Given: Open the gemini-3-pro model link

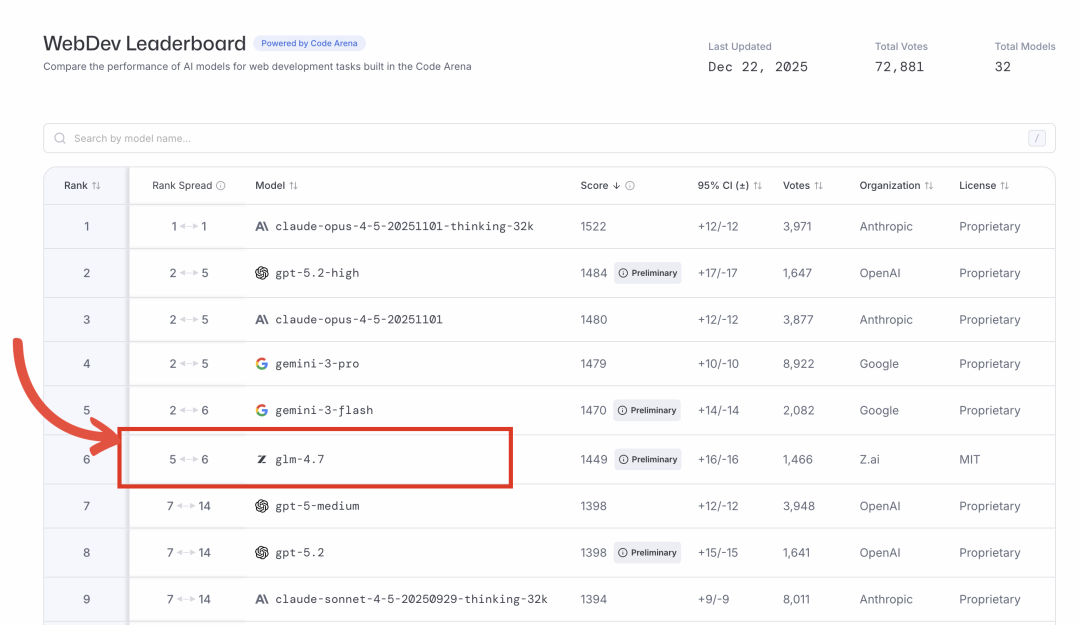Looking at the screenshot, I should (317, 364).
